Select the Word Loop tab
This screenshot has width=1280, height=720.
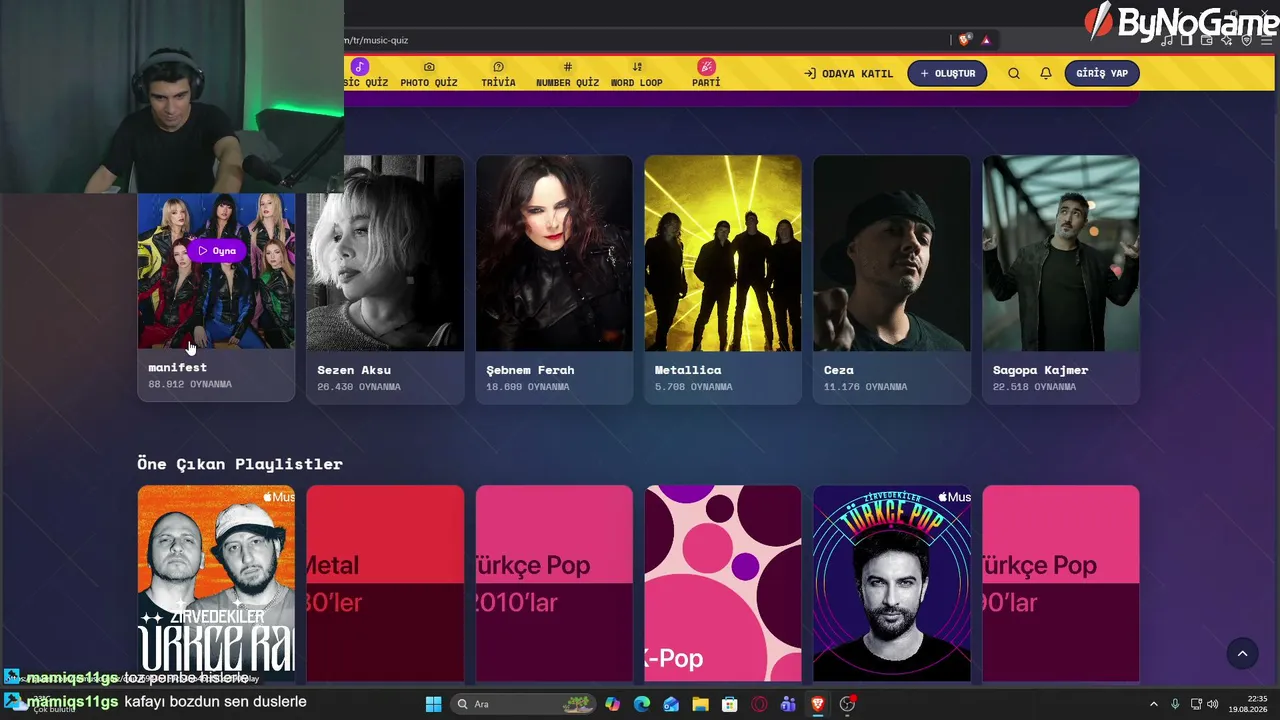(x=637, y=74)
